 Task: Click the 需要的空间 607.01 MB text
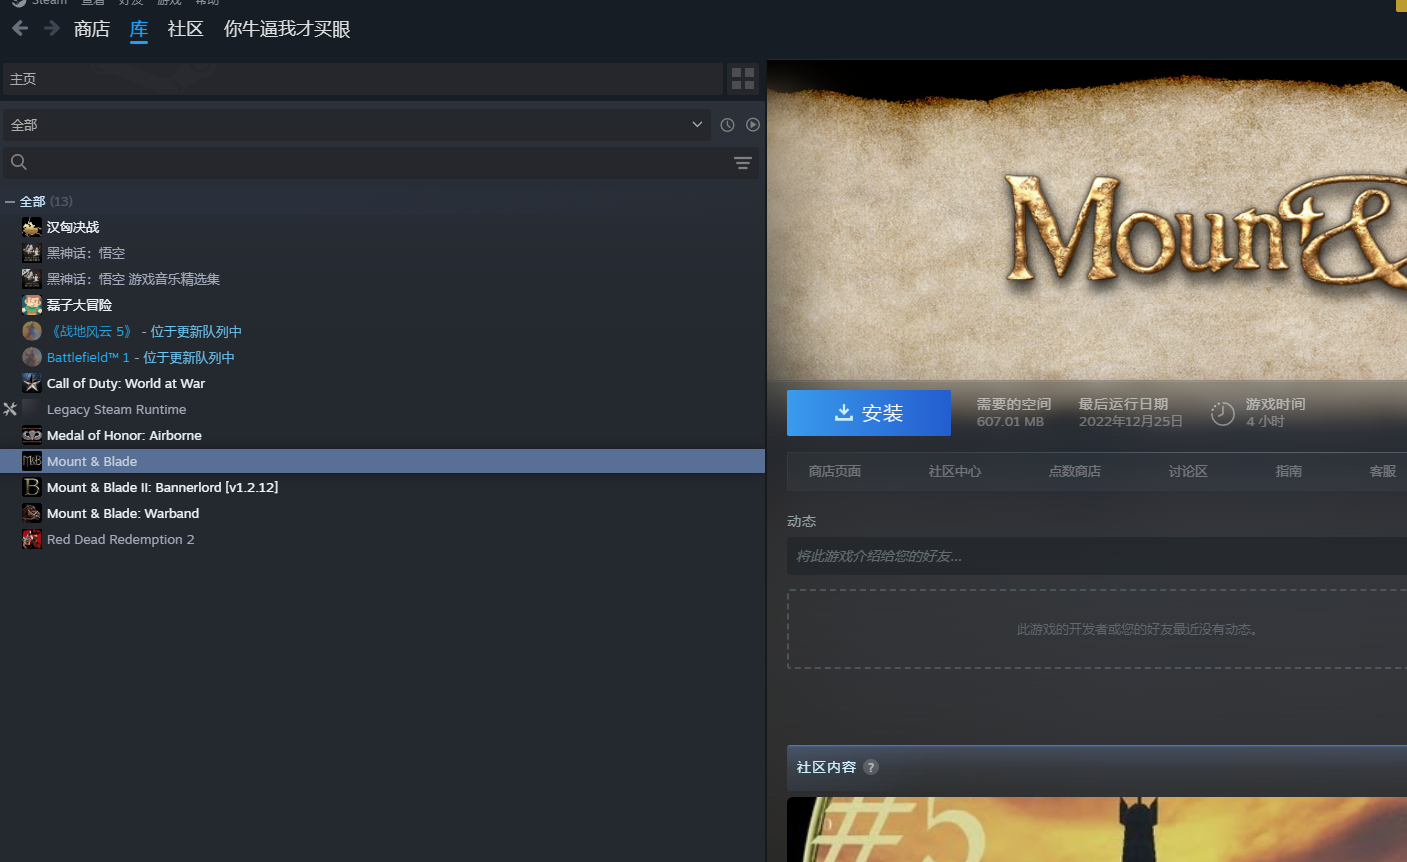pos(1014,412)
